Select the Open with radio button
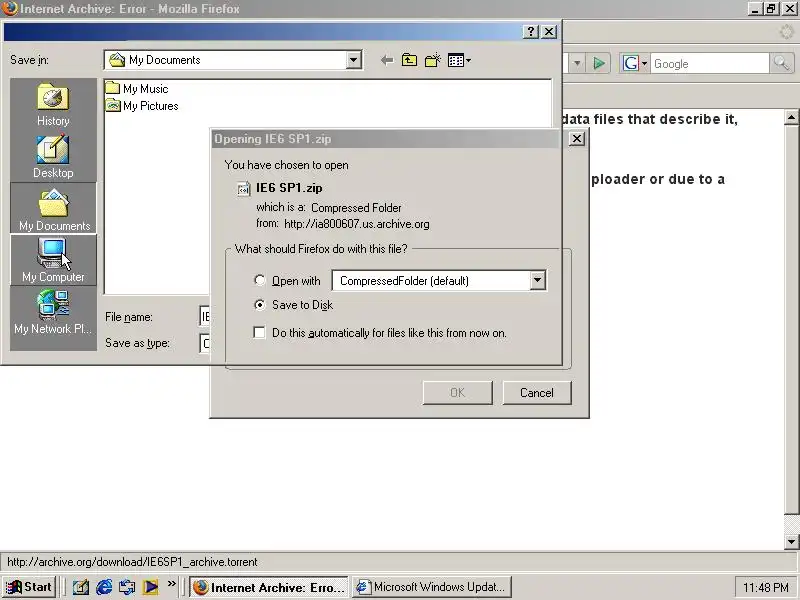Image resolution: width=800 pixels, height=600 pixels. pos(260,280)
